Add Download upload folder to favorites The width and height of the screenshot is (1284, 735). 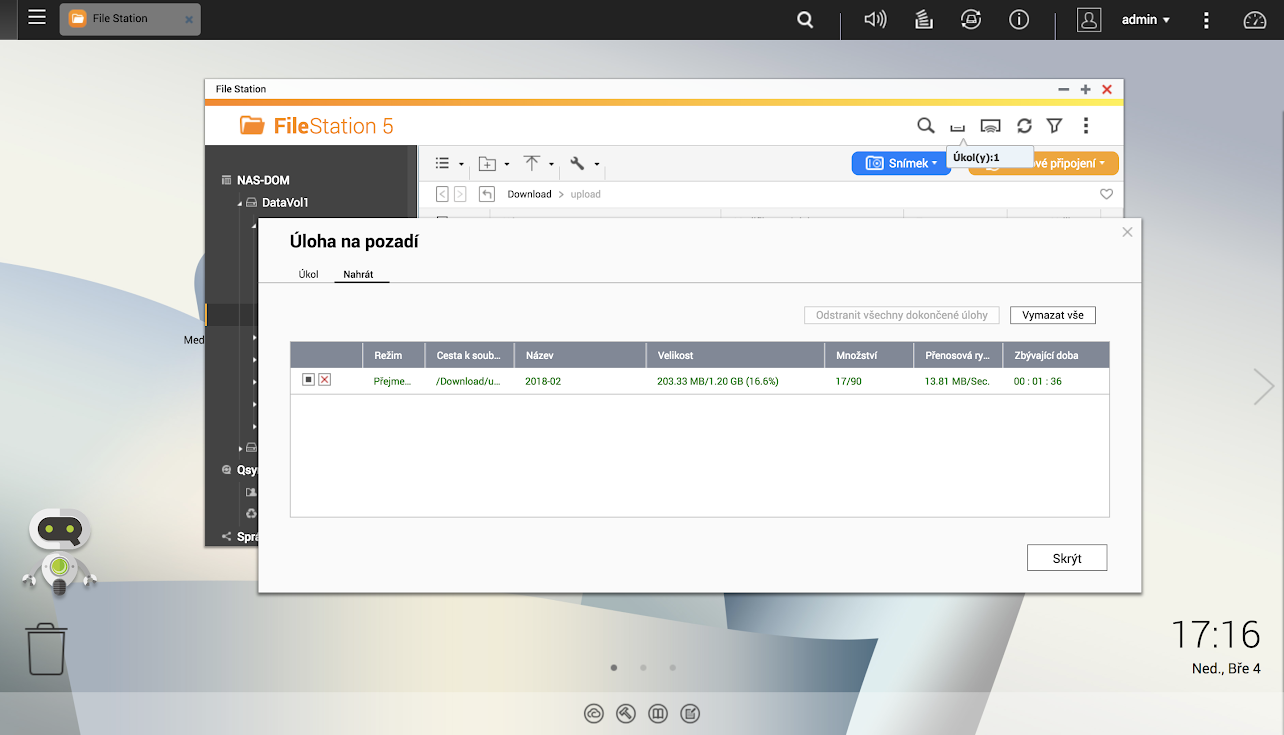(x=1106, y=194)
